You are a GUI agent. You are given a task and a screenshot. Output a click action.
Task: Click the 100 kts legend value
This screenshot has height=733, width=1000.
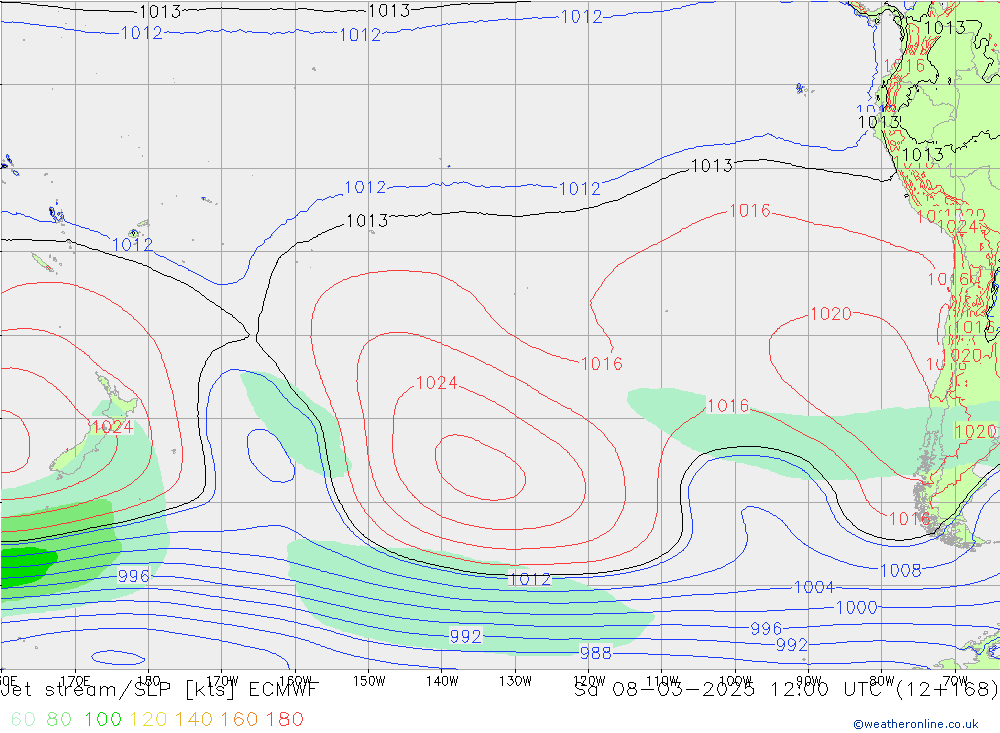pyautogui.click(x=103, y=719)
